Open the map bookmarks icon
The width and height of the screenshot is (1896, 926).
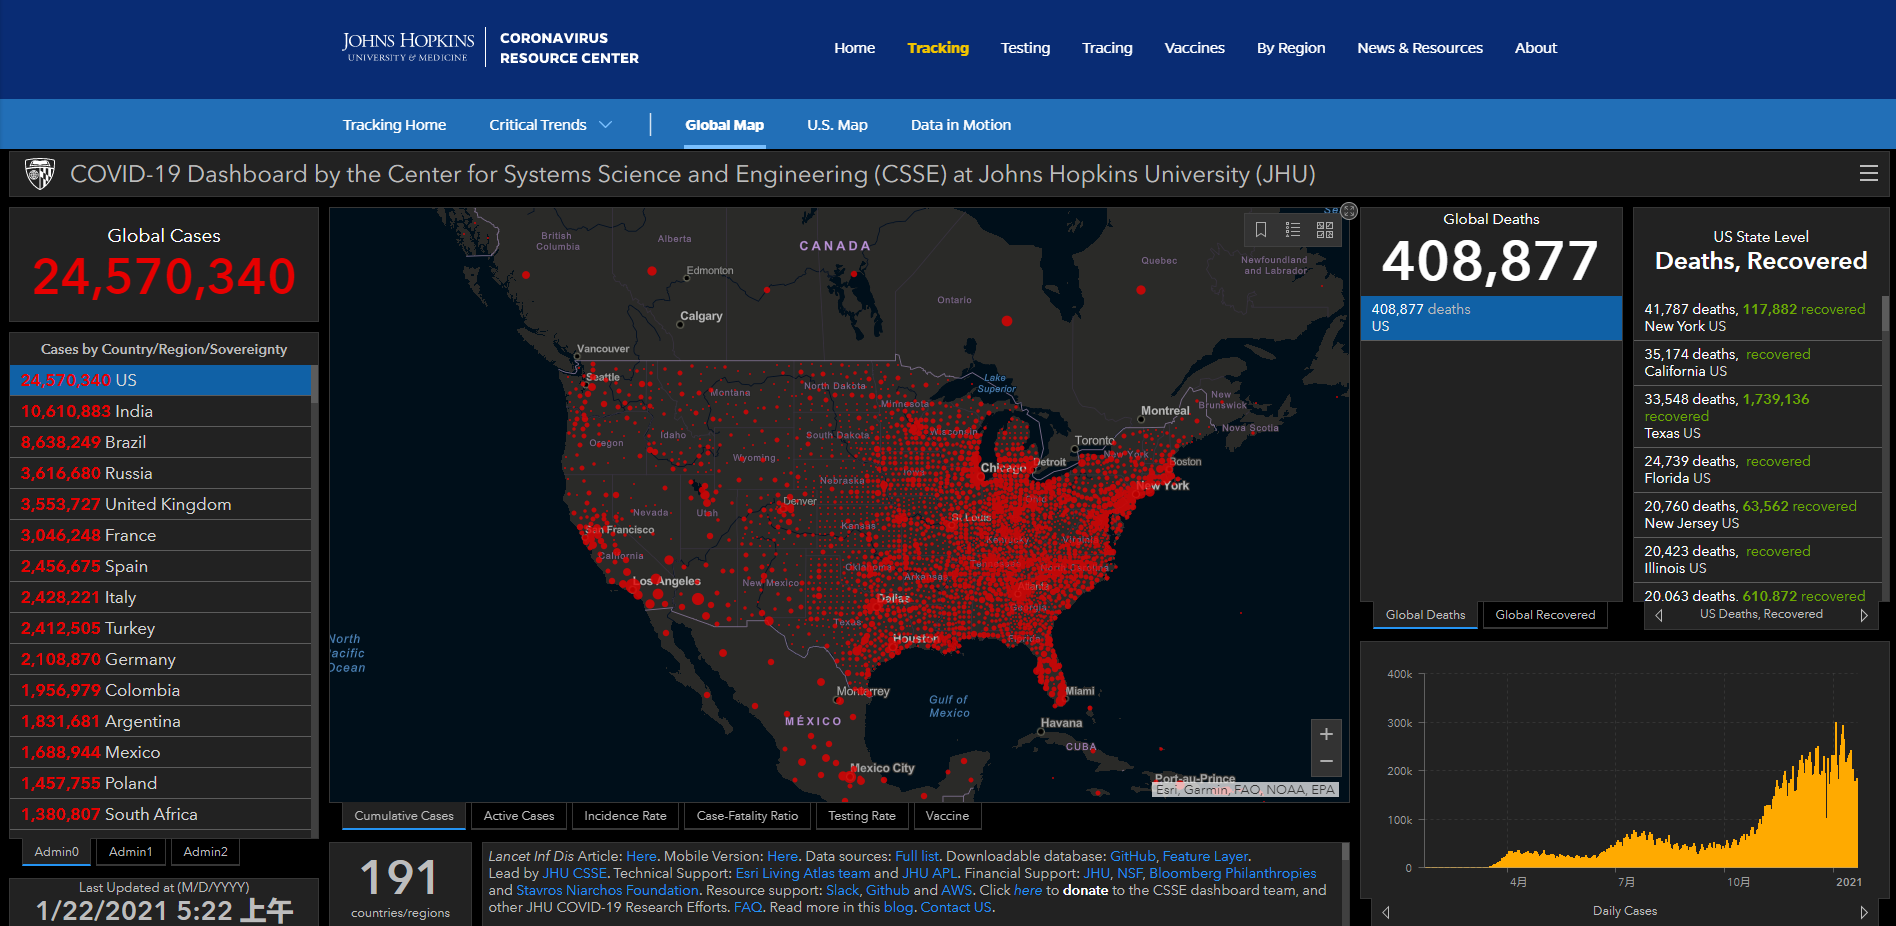click(x=1261, y=230)
